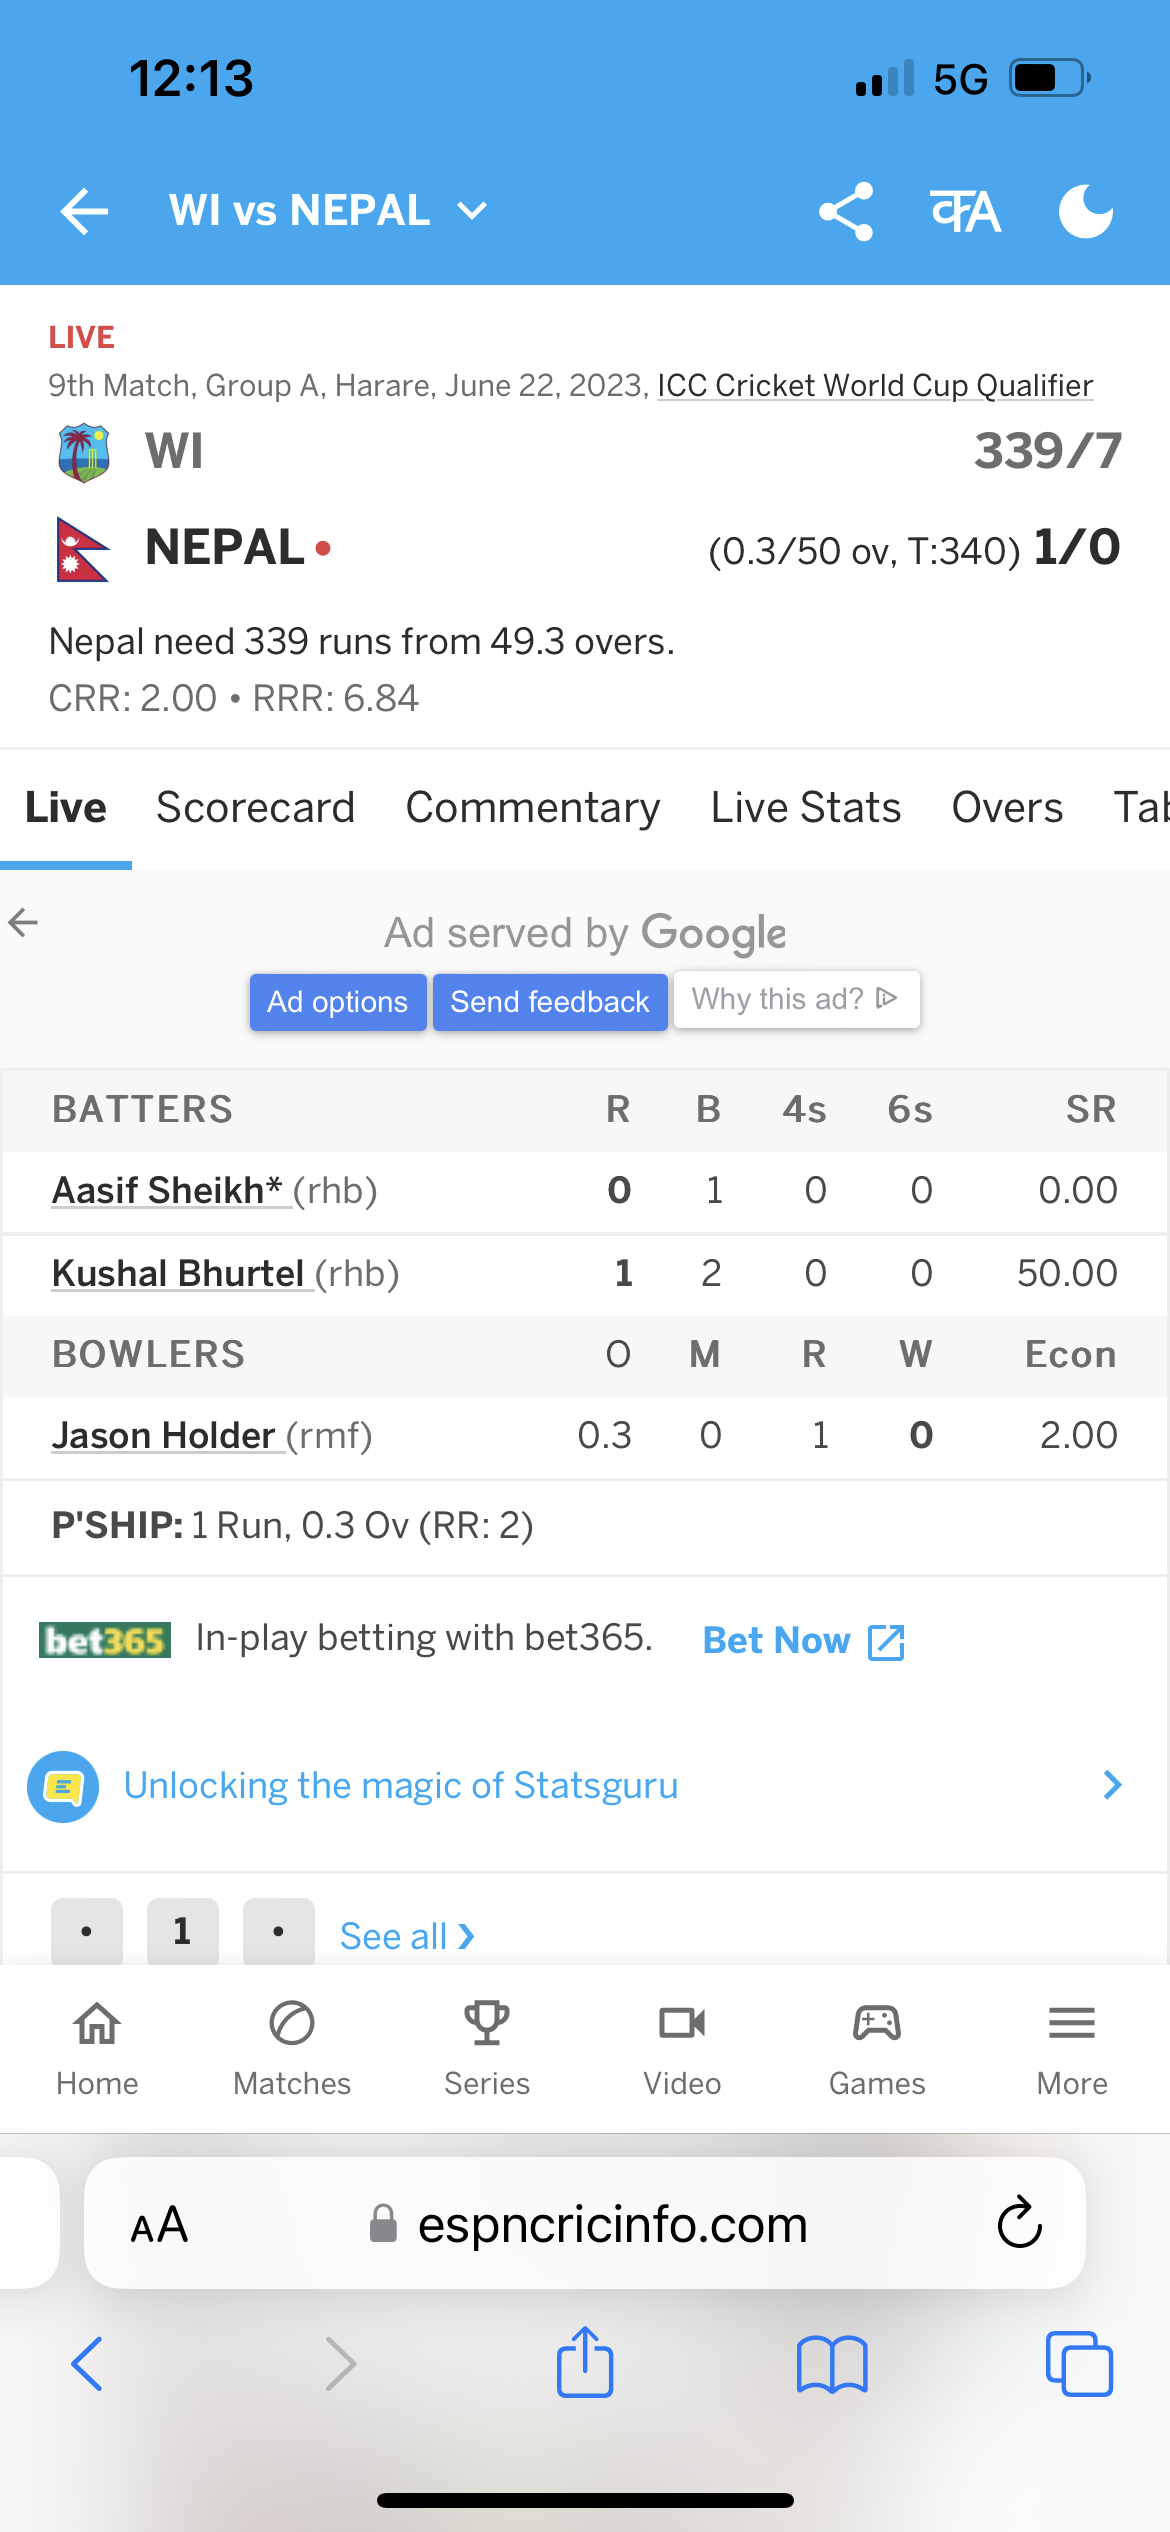Toggle dark mode moon icon

(x=1086, y=212)
